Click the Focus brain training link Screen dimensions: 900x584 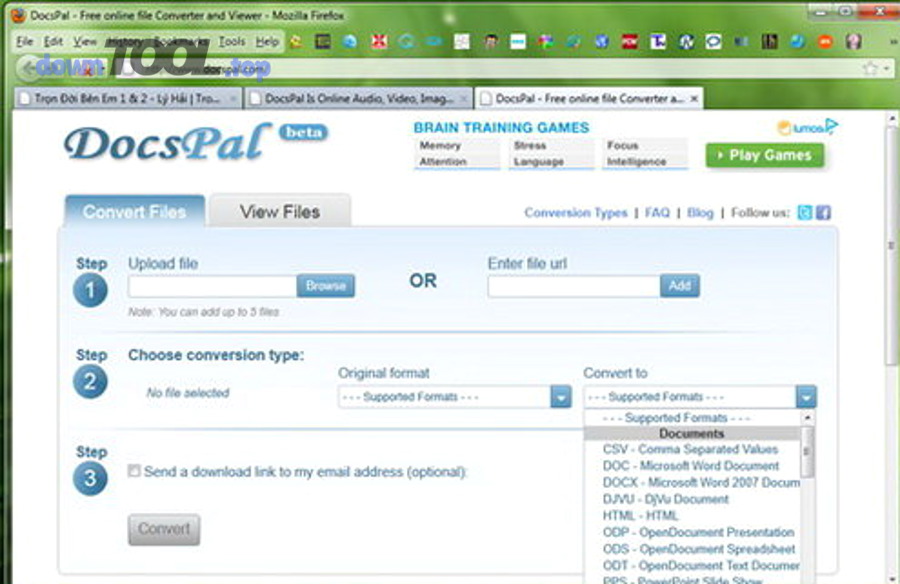point(623,145)
